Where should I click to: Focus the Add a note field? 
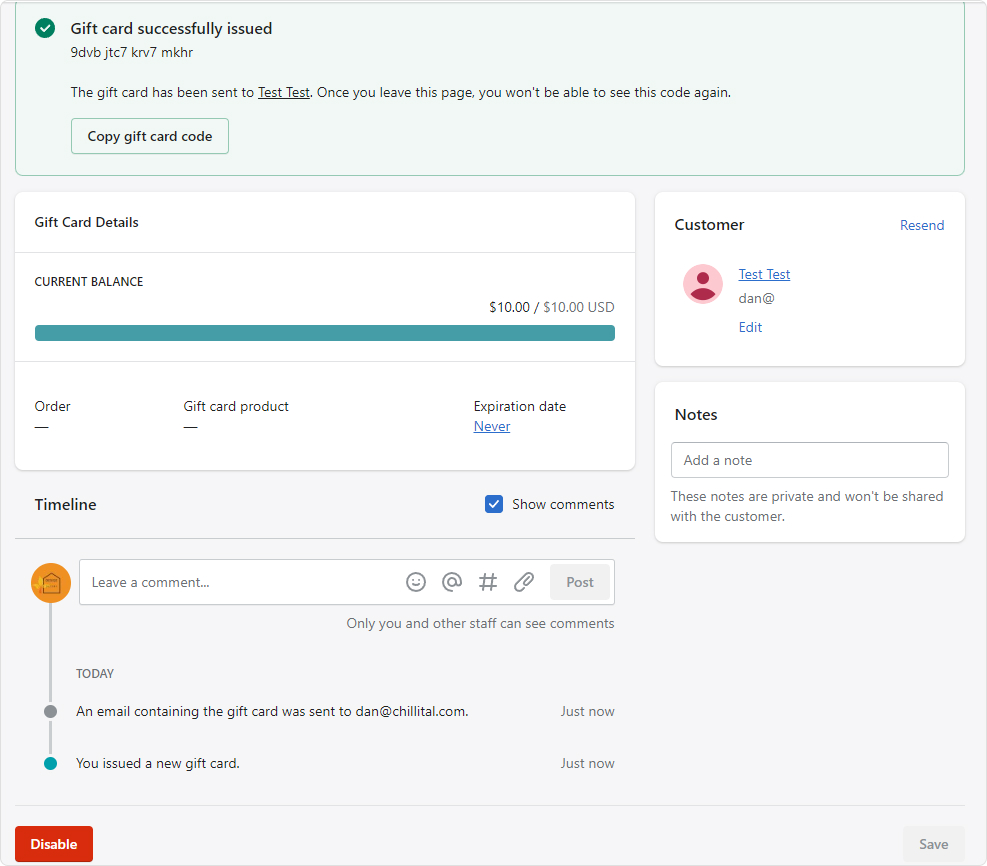coord(809,460)
